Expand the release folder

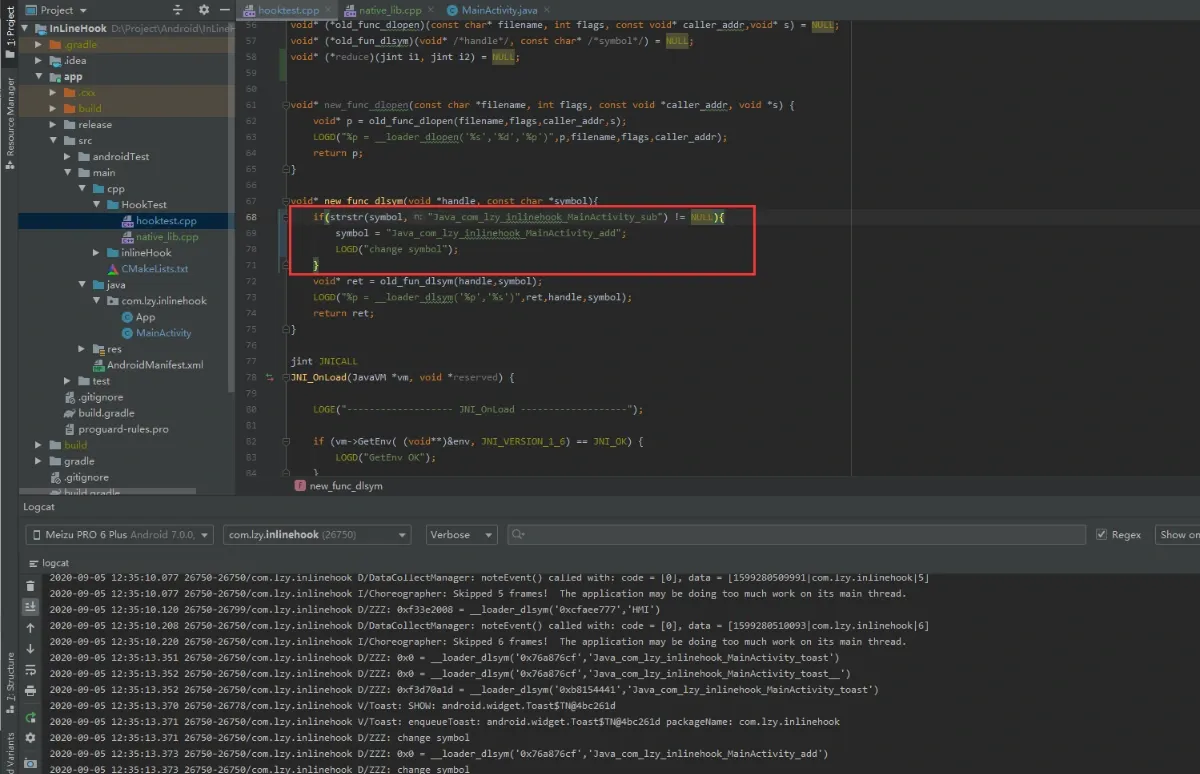click(x=68, y=125)
